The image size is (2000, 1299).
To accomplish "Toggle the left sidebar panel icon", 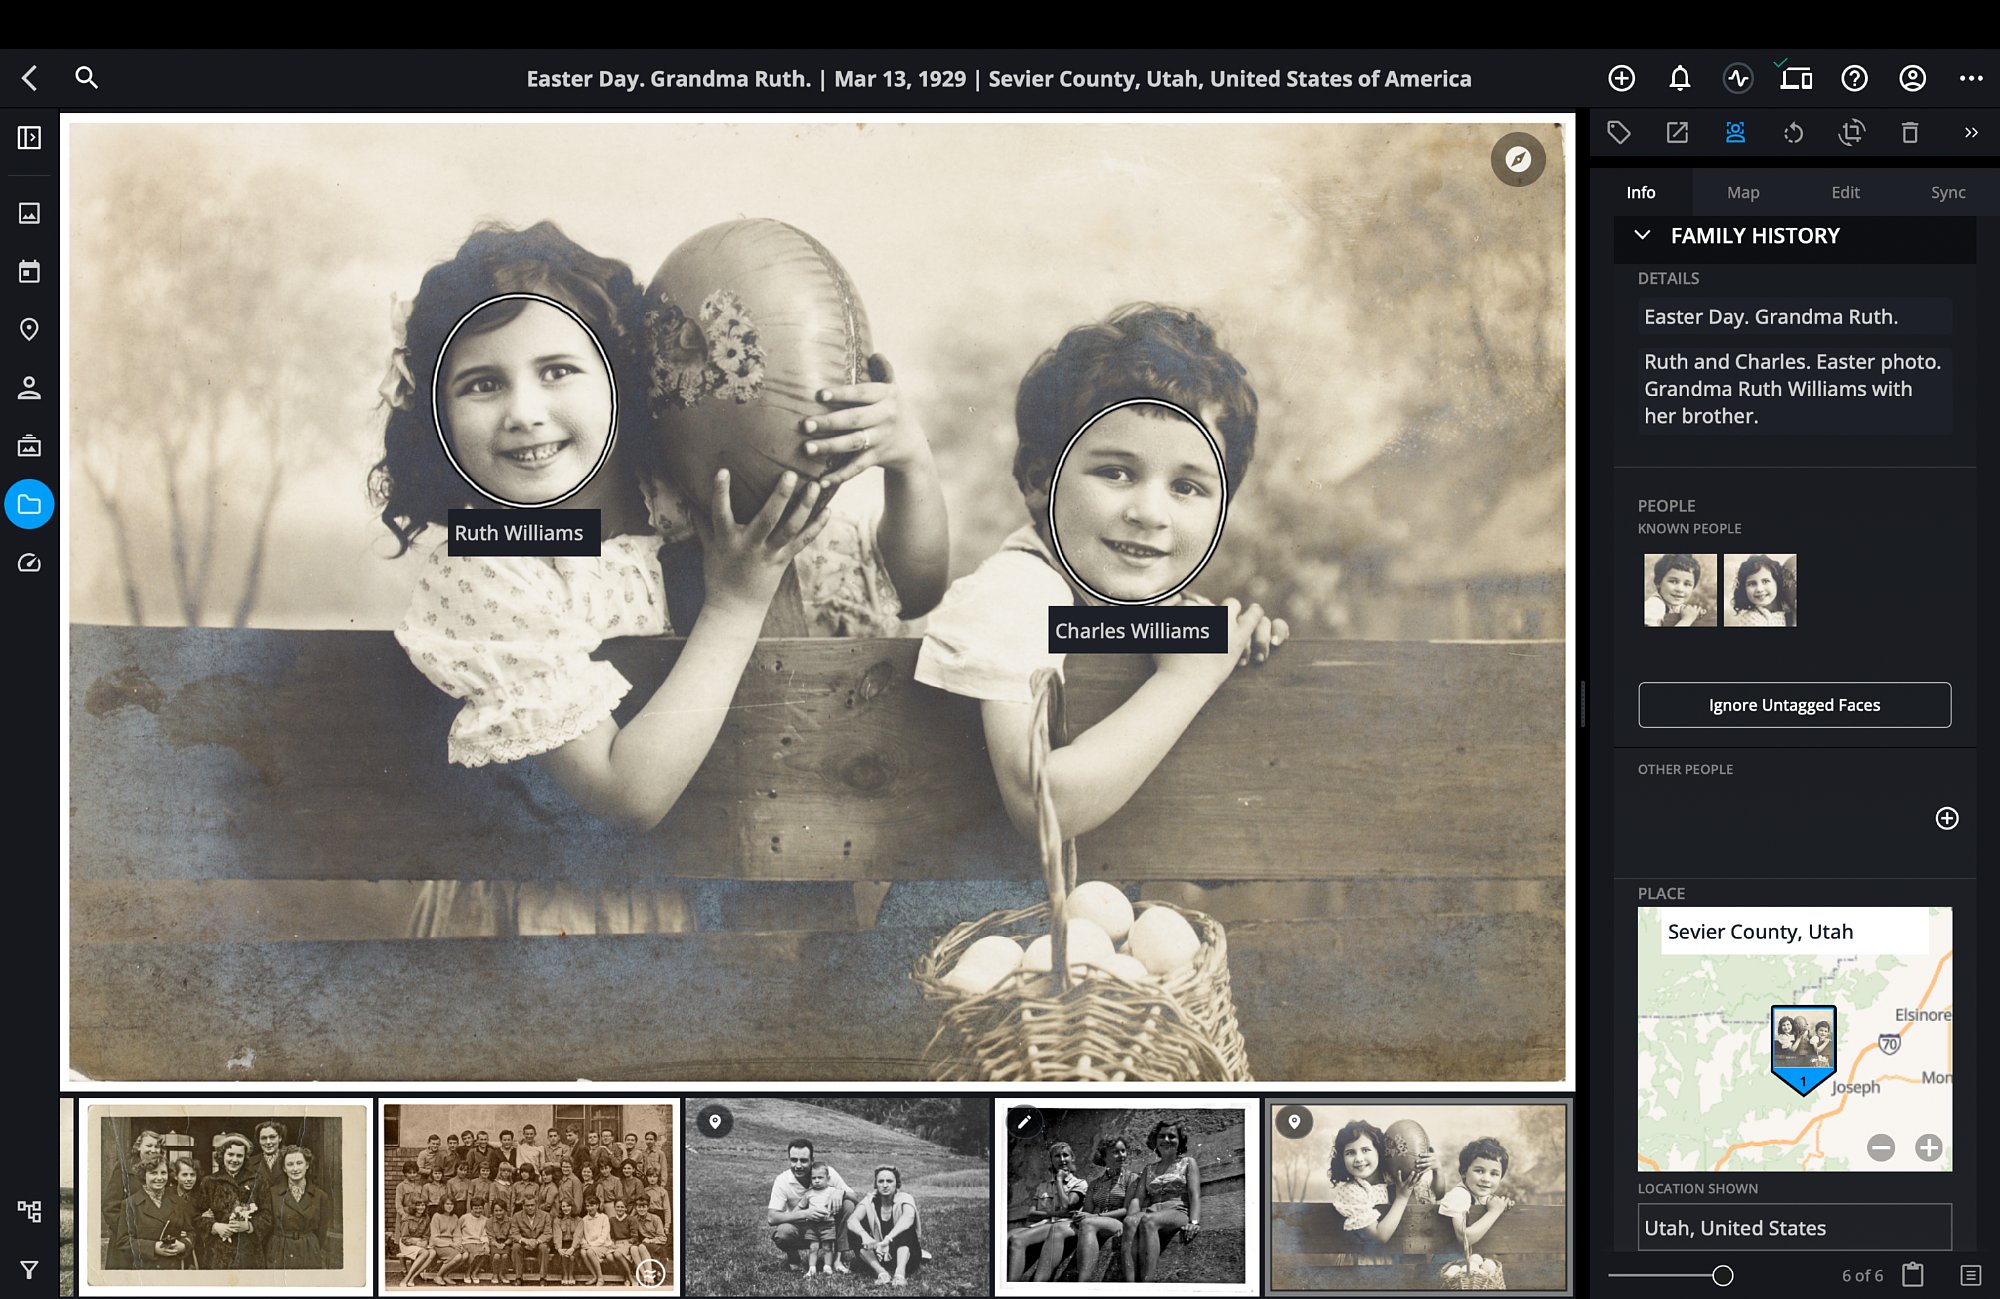I will coord(29,137).
